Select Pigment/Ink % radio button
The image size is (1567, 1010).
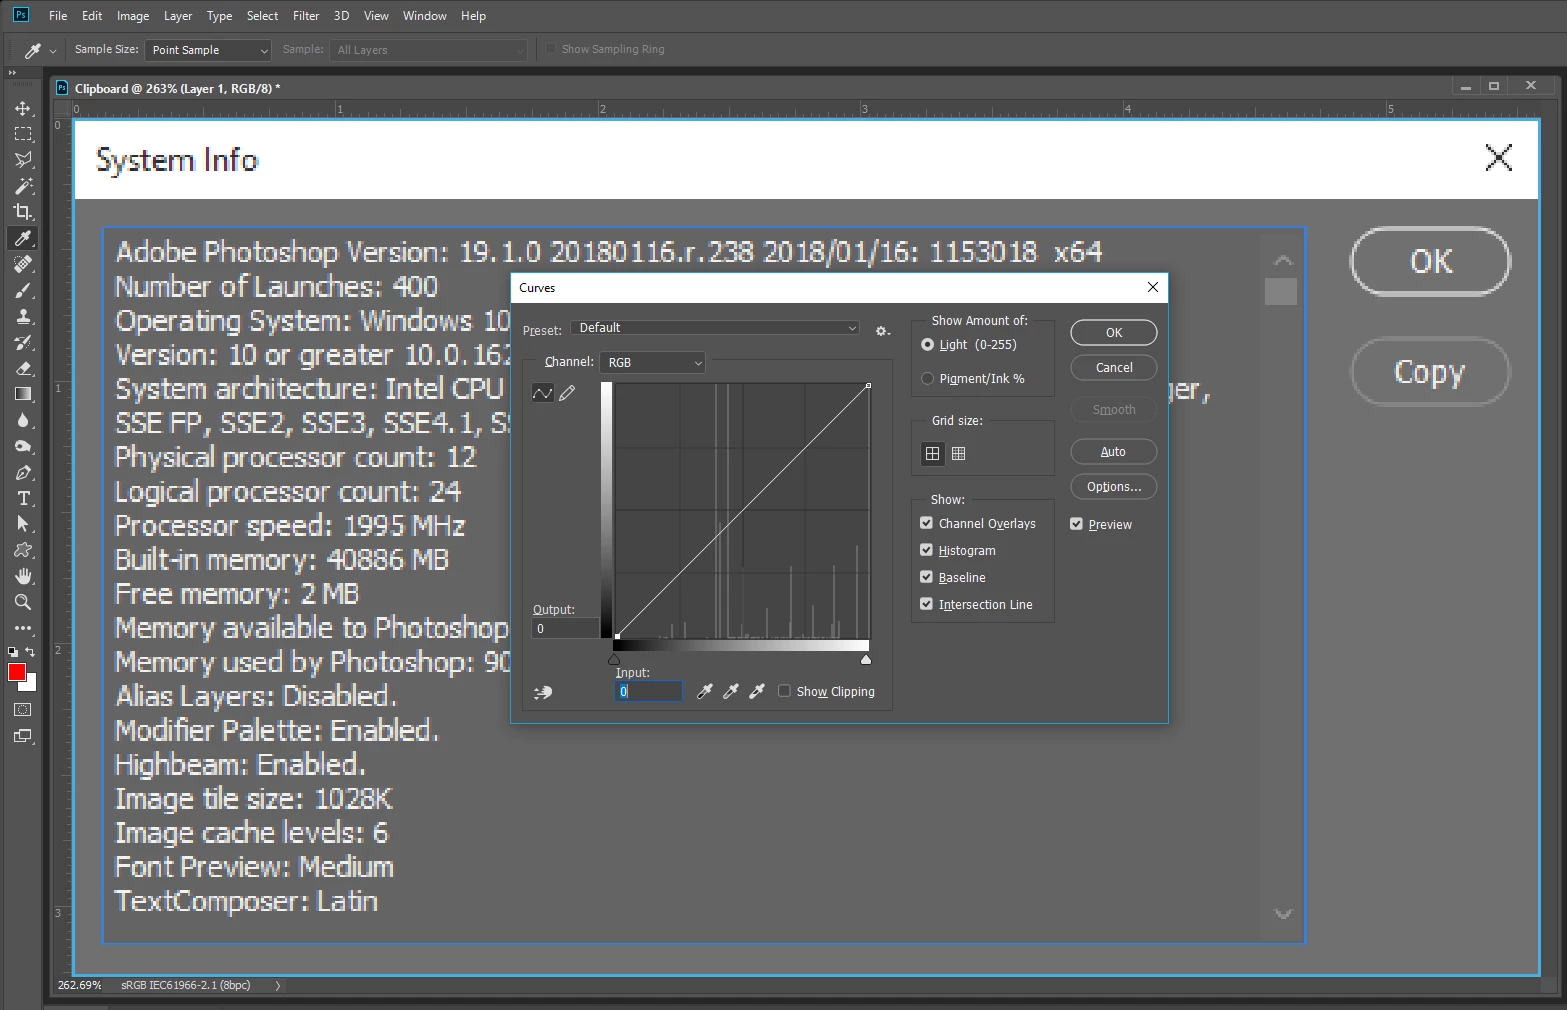click(927, 378)
